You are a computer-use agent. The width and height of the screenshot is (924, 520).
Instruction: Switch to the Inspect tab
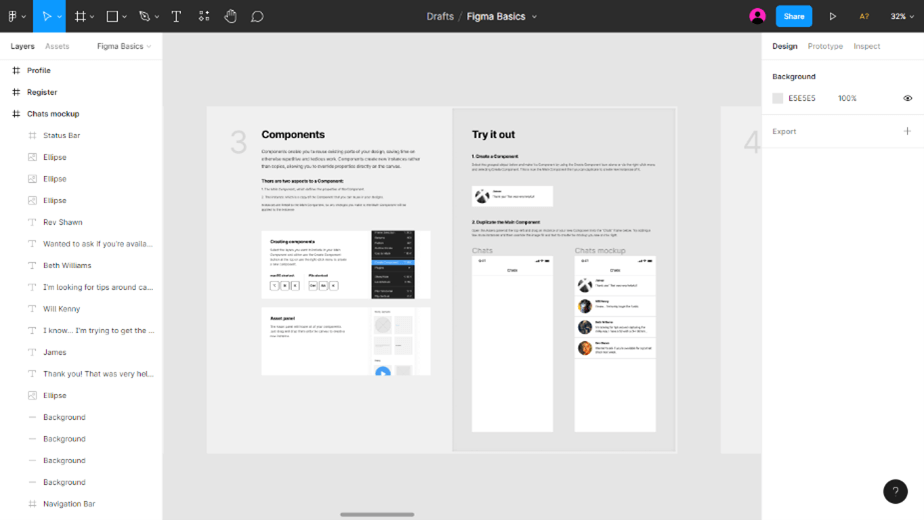[x=867, y=46]
